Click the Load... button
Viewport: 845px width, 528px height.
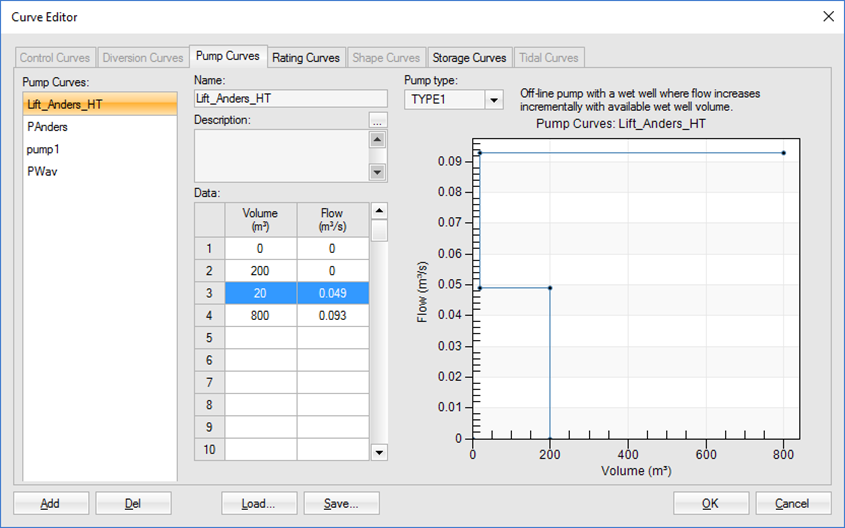coord(259,503)
